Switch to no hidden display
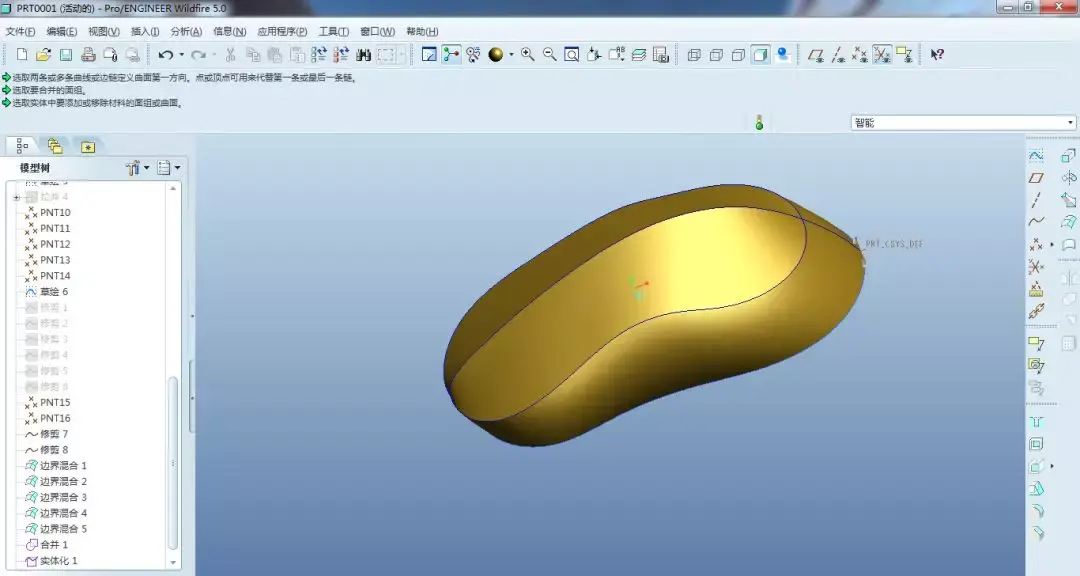The image size is (1080, 576). tap(738, 54)
